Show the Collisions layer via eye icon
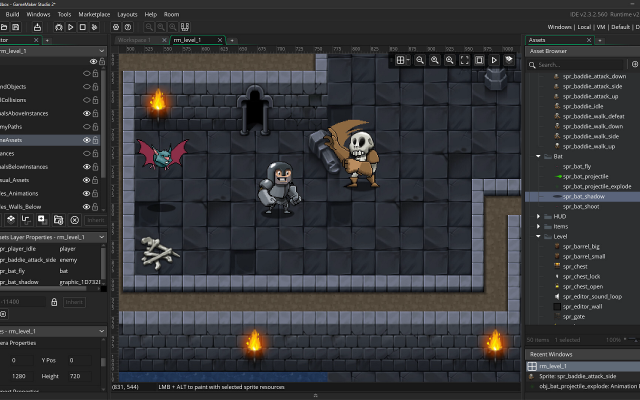 click(87, 100)
